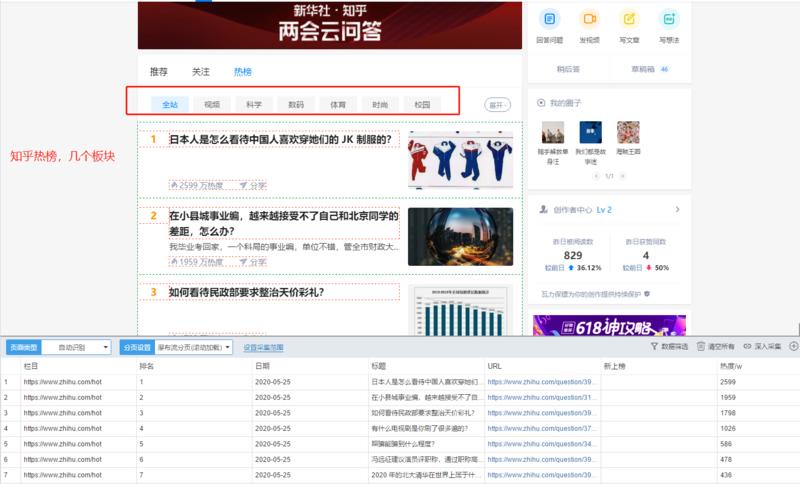Select the 校园 category

[x=422, y=105]
